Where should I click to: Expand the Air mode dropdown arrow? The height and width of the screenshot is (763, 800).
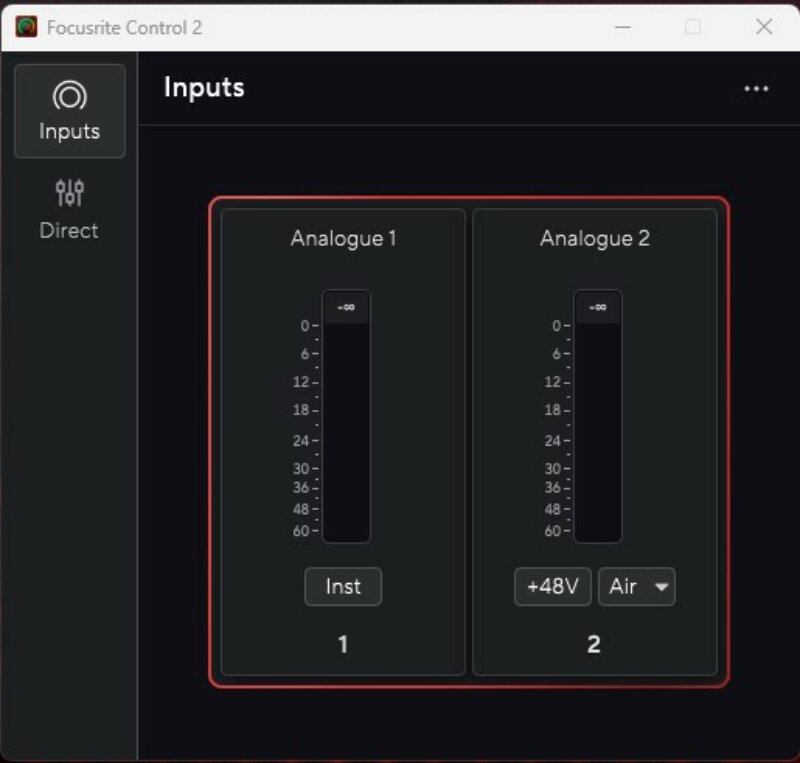point(662,587)
